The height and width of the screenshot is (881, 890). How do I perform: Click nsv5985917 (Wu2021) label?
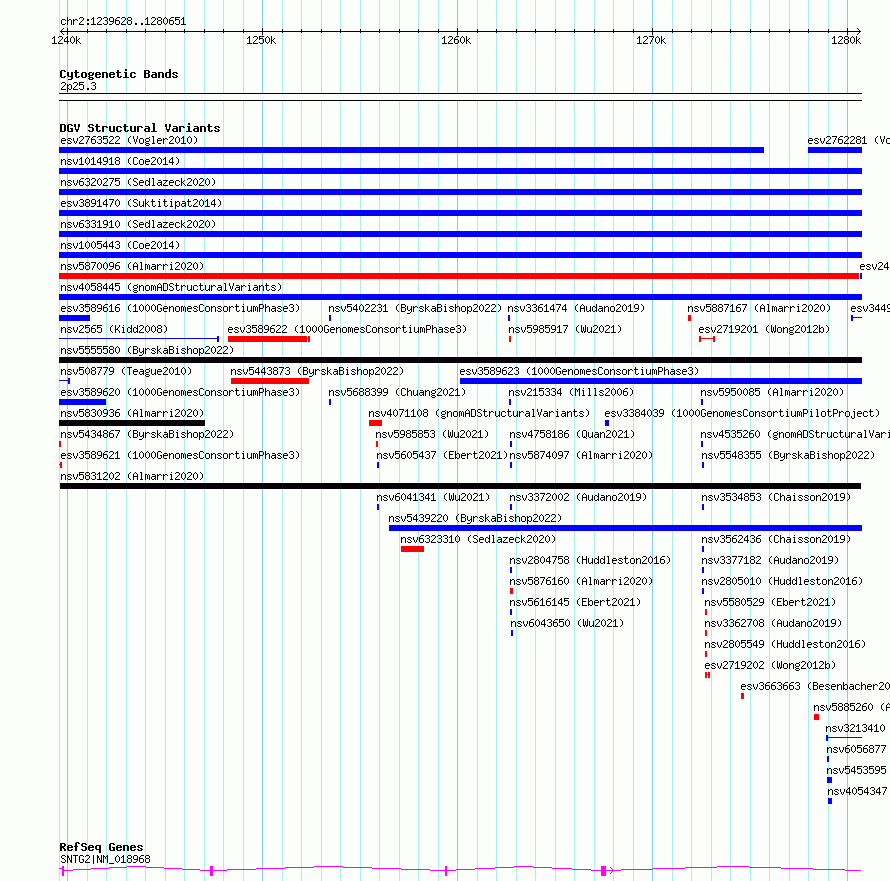[565, 329]
